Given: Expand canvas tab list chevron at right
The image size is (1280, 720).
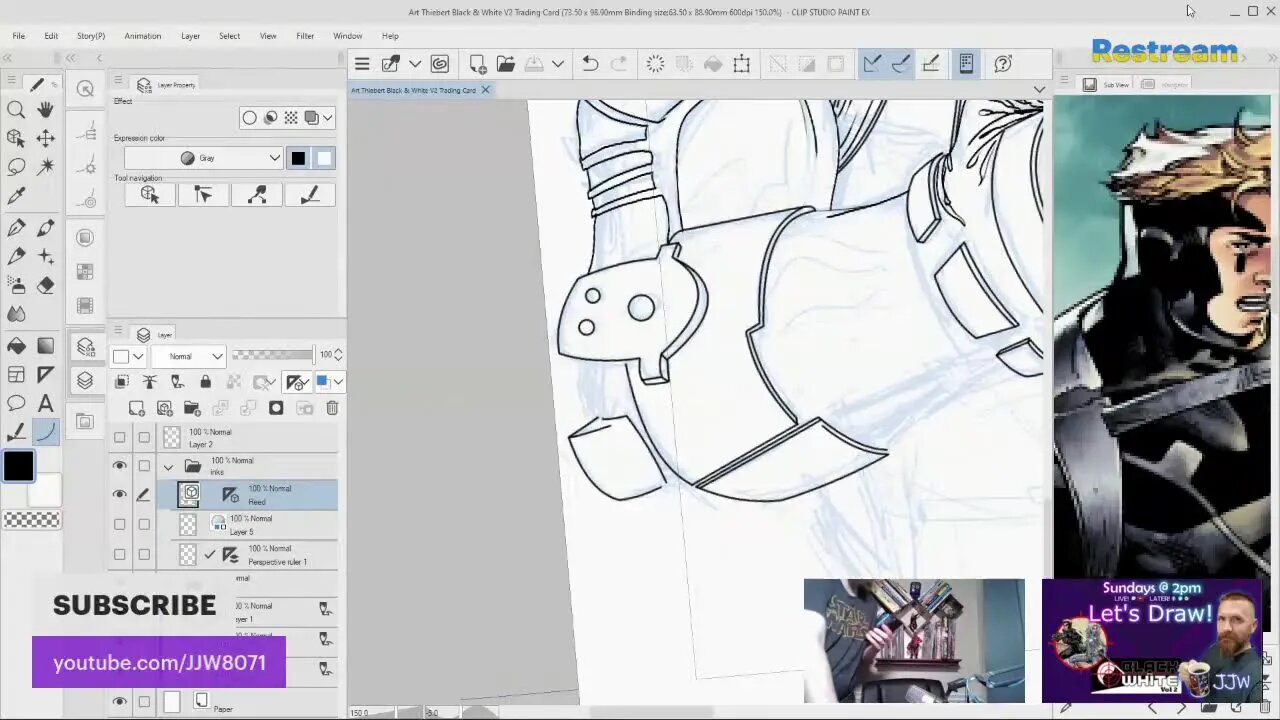Looking at the screenshot, I should (x=1039, y=90).
